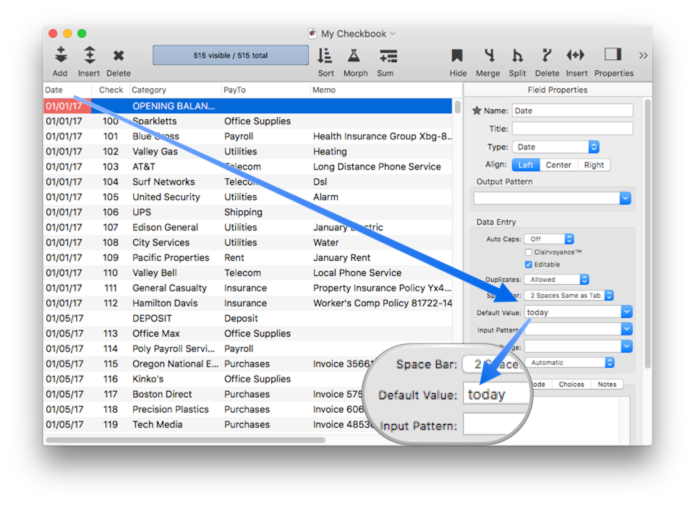Click the Category column header
Viewport: 695px width, 506px height.
(x=175, y=90)
